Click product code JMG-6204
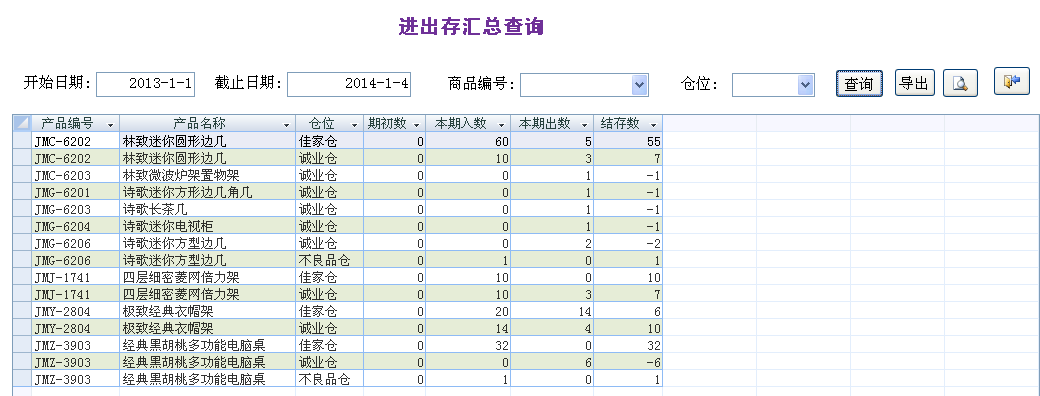 [62, 226]
